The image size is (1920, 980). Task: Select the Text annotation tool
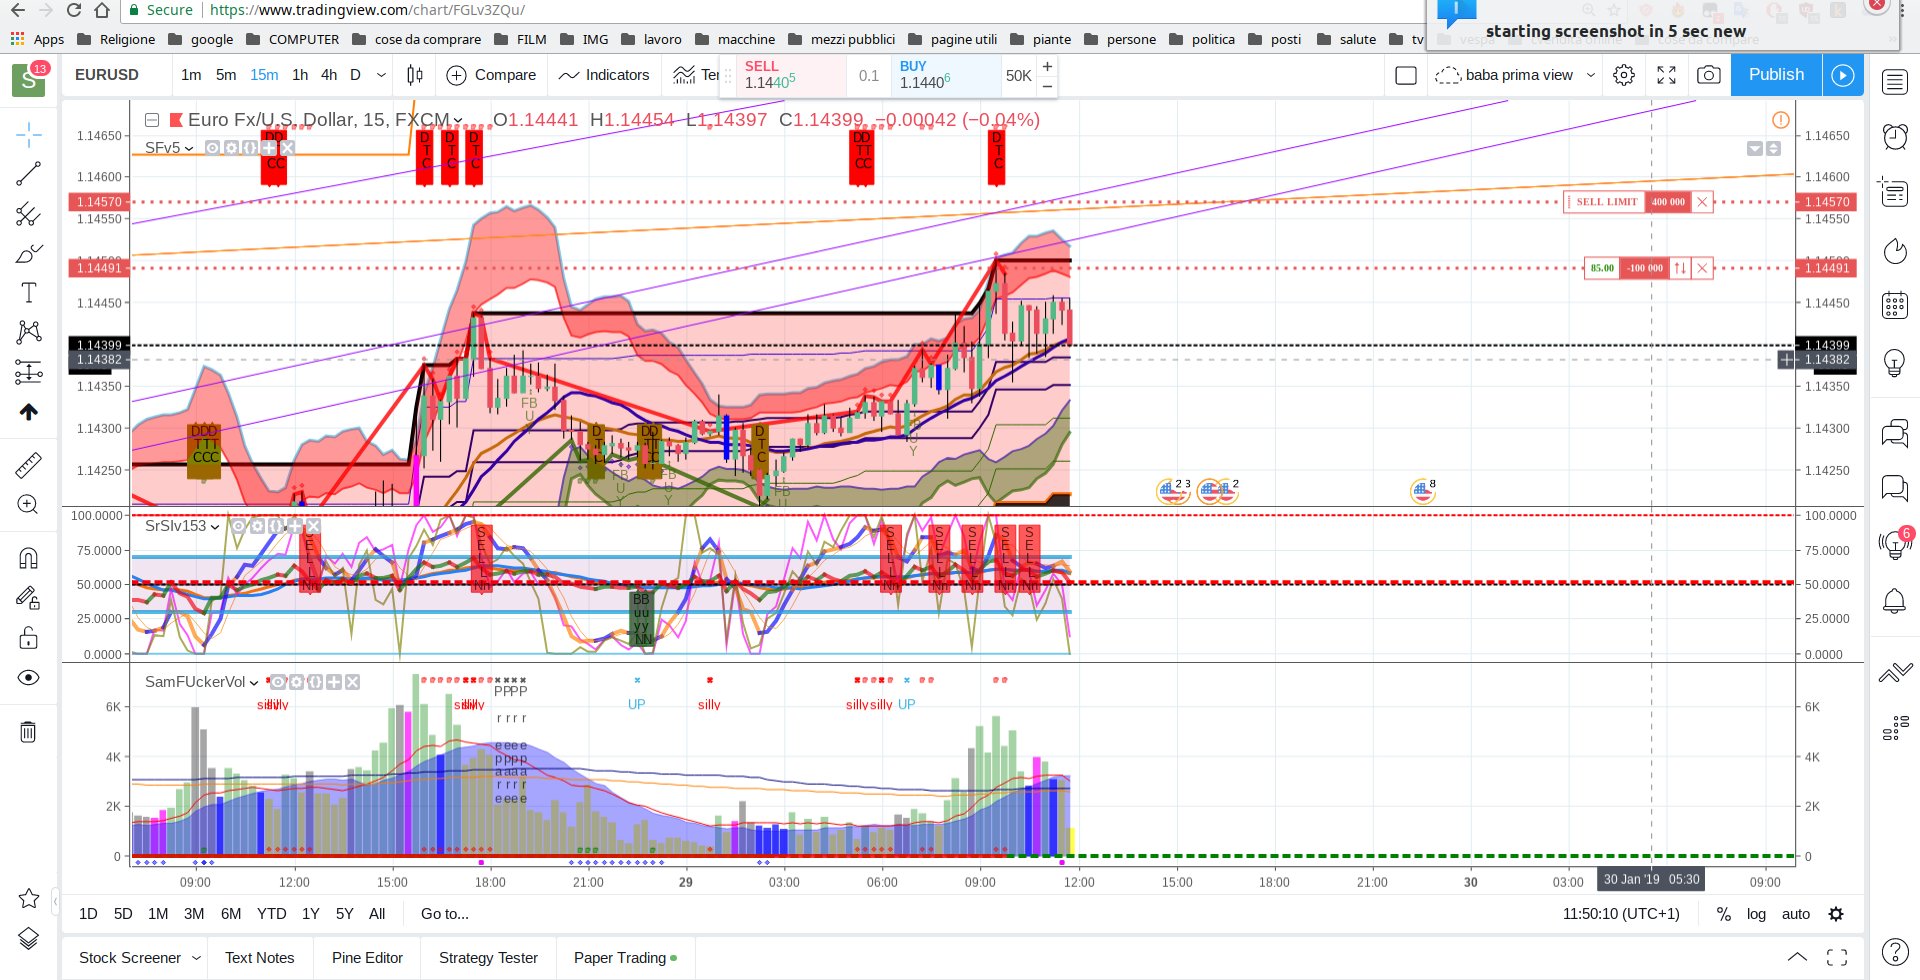(x=29, y=292)
